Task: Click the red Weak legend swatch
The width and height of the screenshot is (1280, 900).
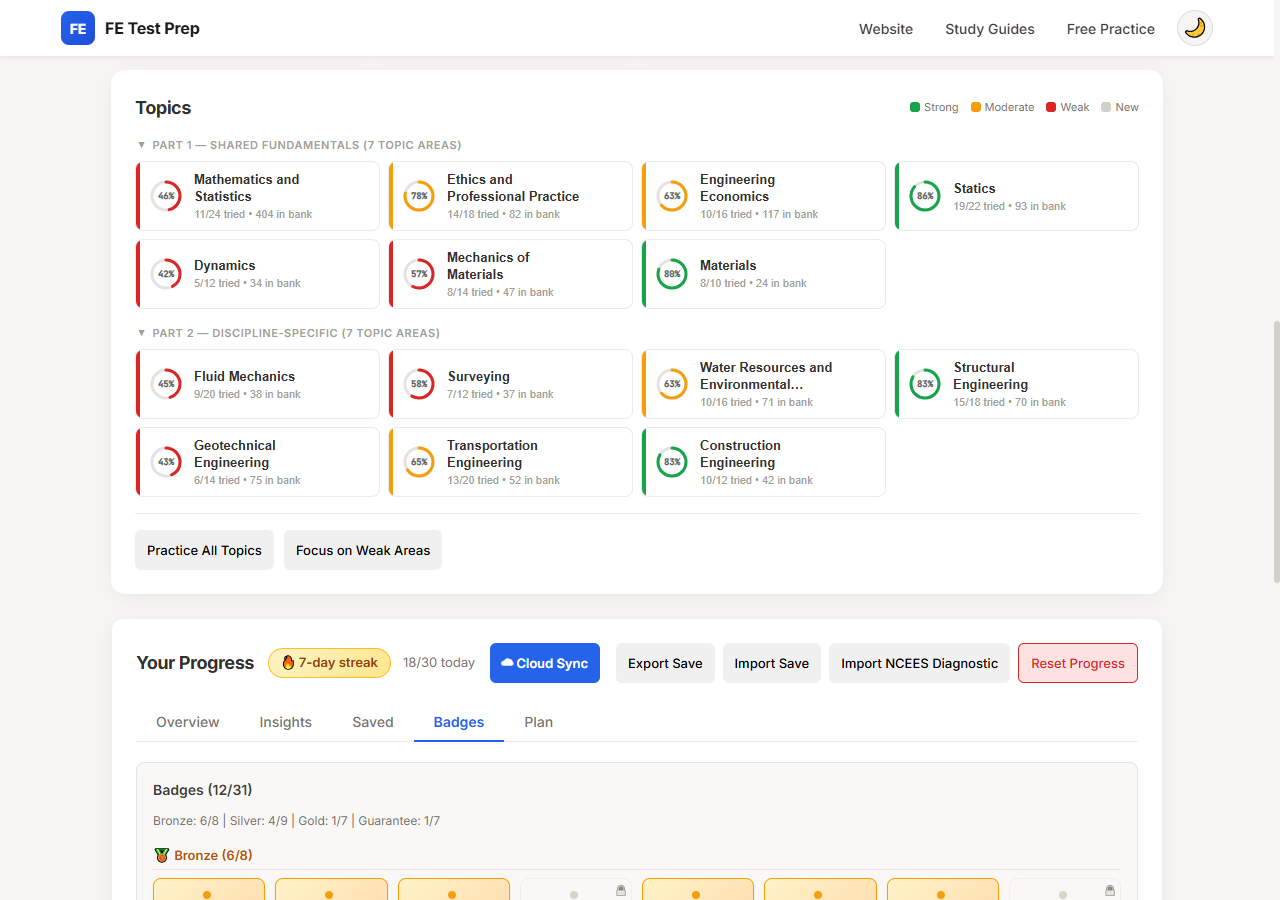Action: pos(1051,107)
